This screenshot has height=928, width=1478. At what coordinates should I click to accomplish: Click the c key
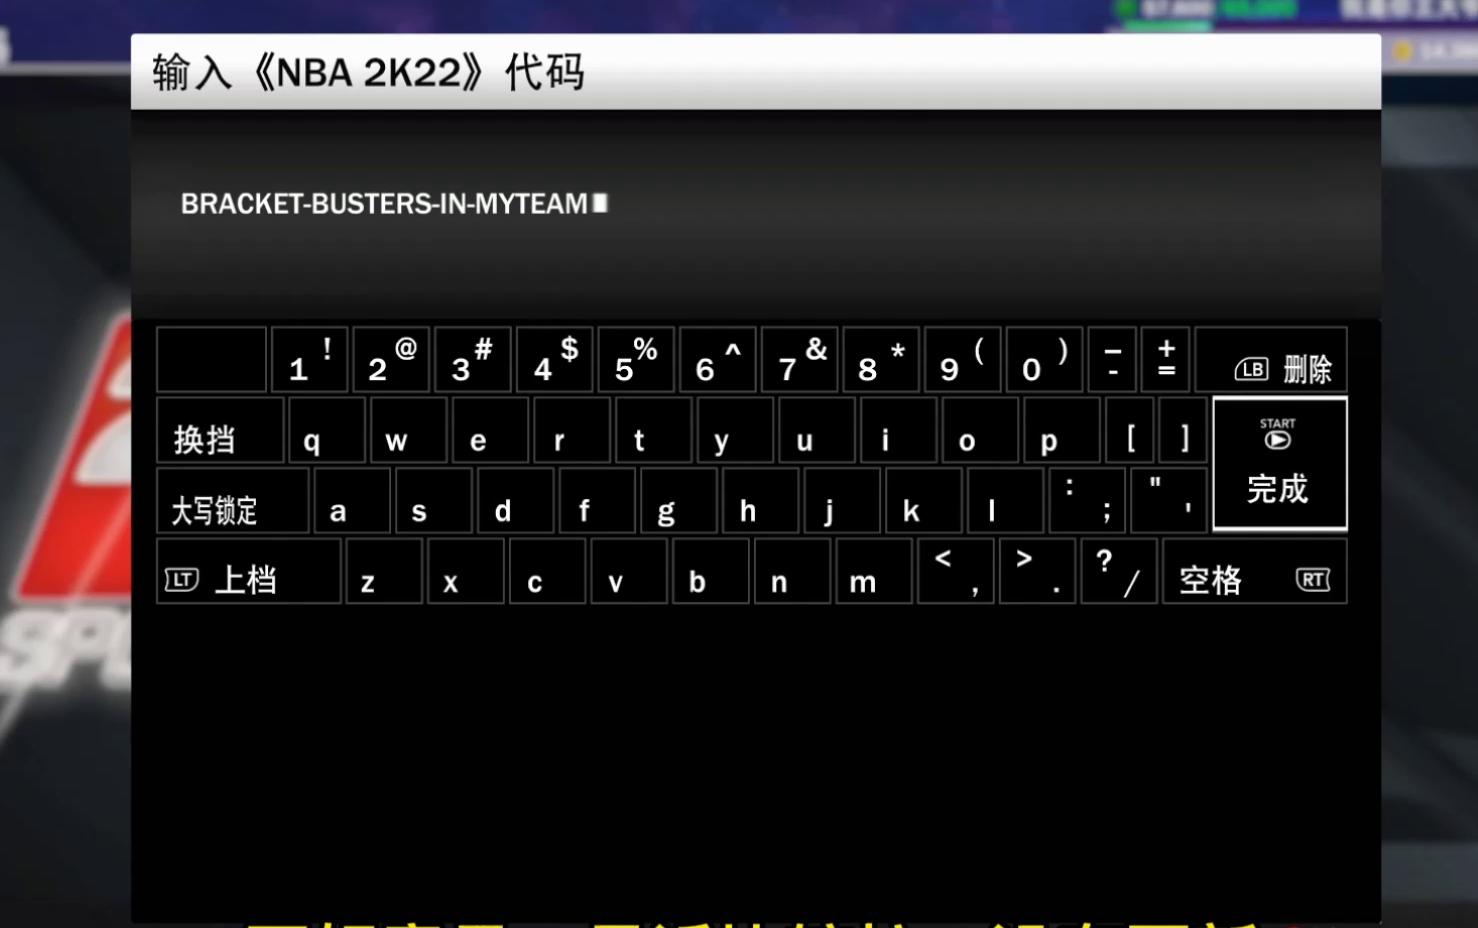[548, 571]
